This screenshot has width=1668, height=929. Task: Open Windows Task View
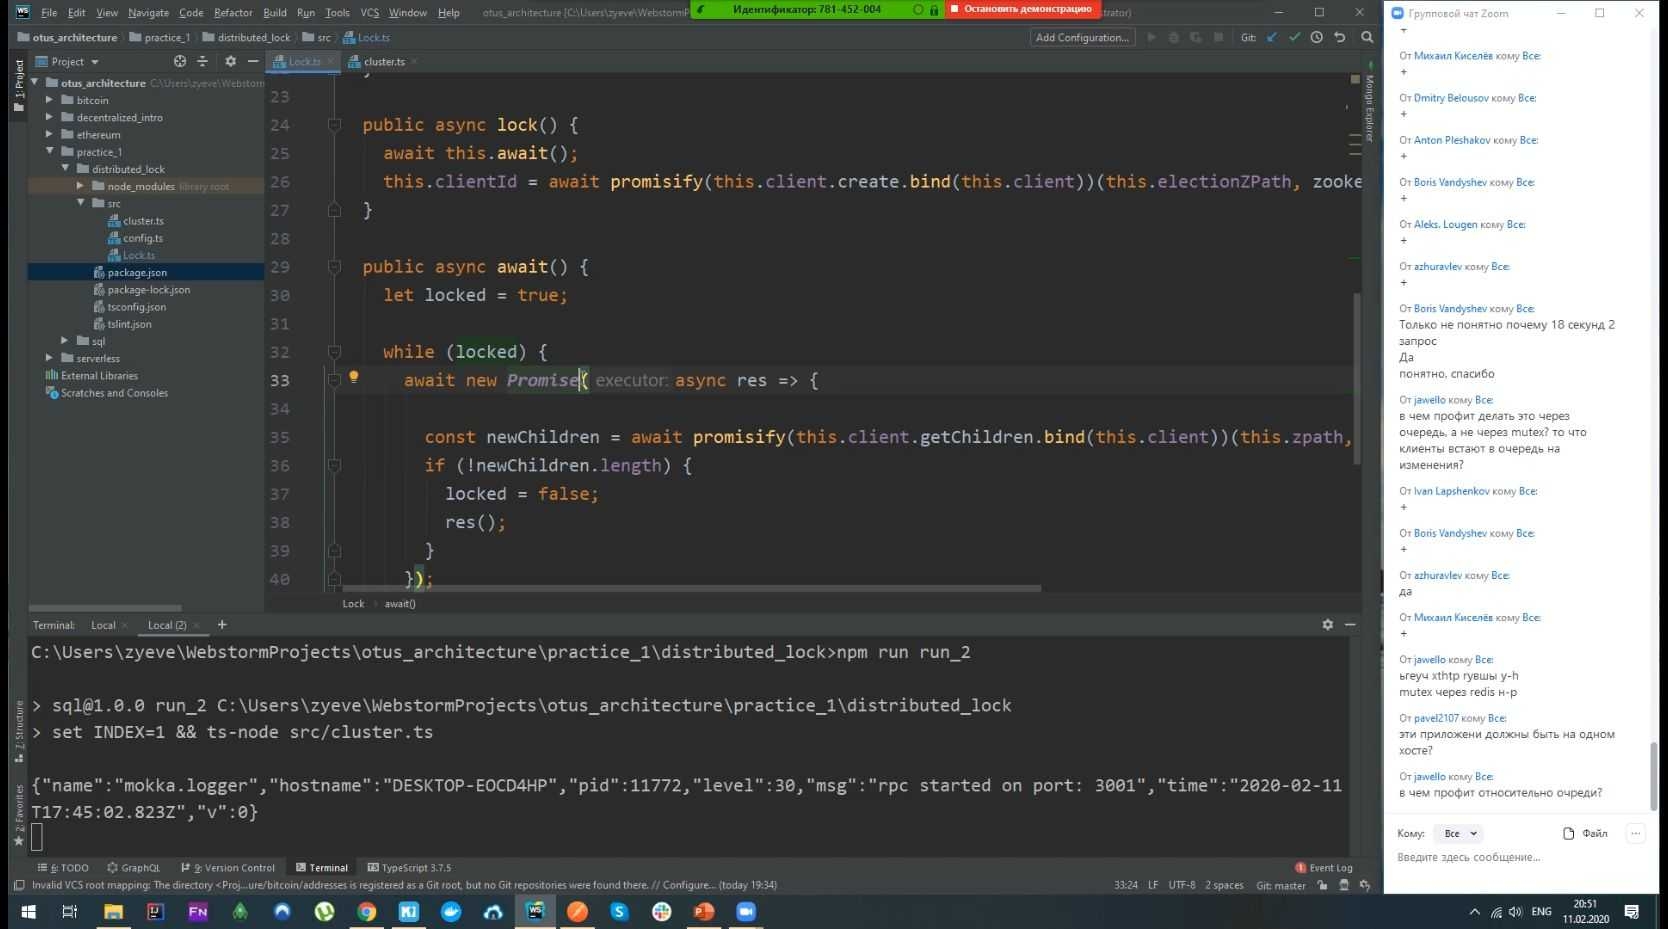(x=69, y=911)
